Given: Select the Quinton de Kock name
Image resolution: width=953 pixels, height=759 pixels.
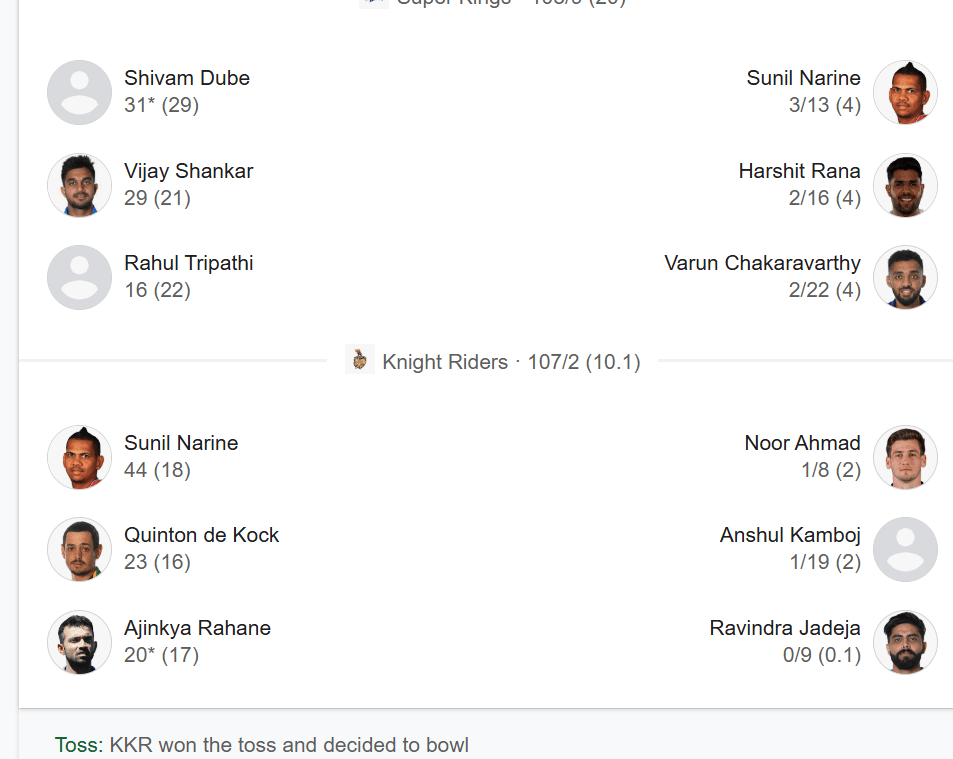Looking at the screenshot, I should 202,535.
